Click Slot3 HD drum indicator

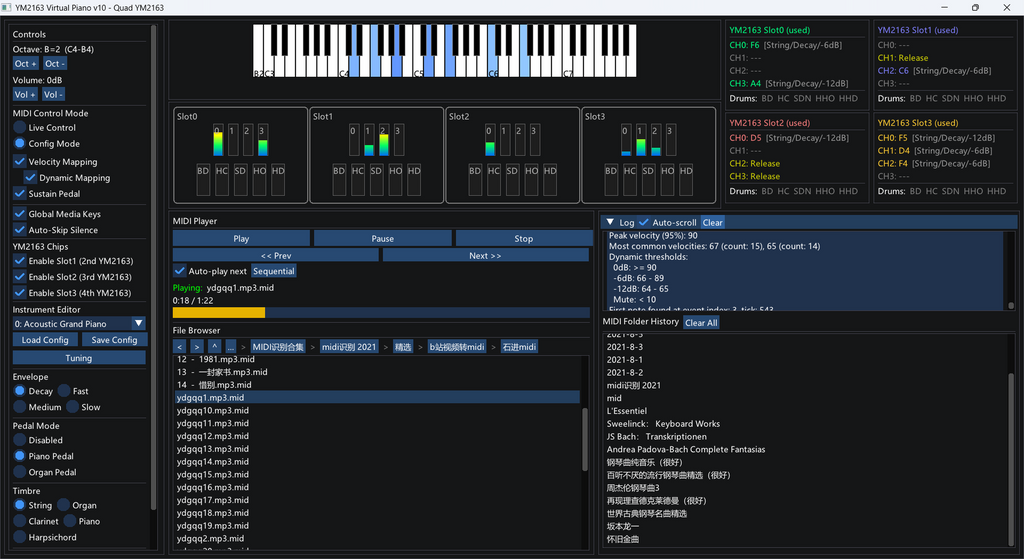(x=686, y=179)
